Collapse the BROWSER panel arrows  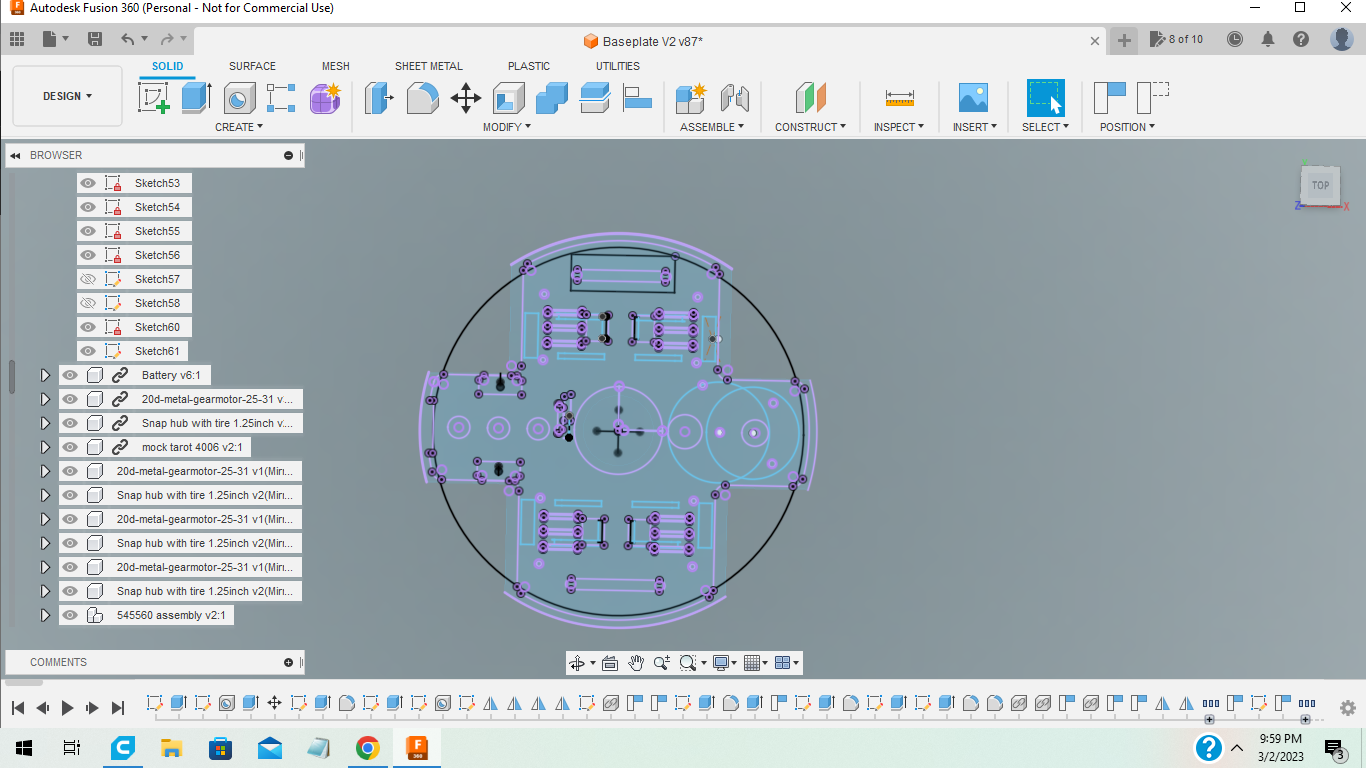(15, 155)
